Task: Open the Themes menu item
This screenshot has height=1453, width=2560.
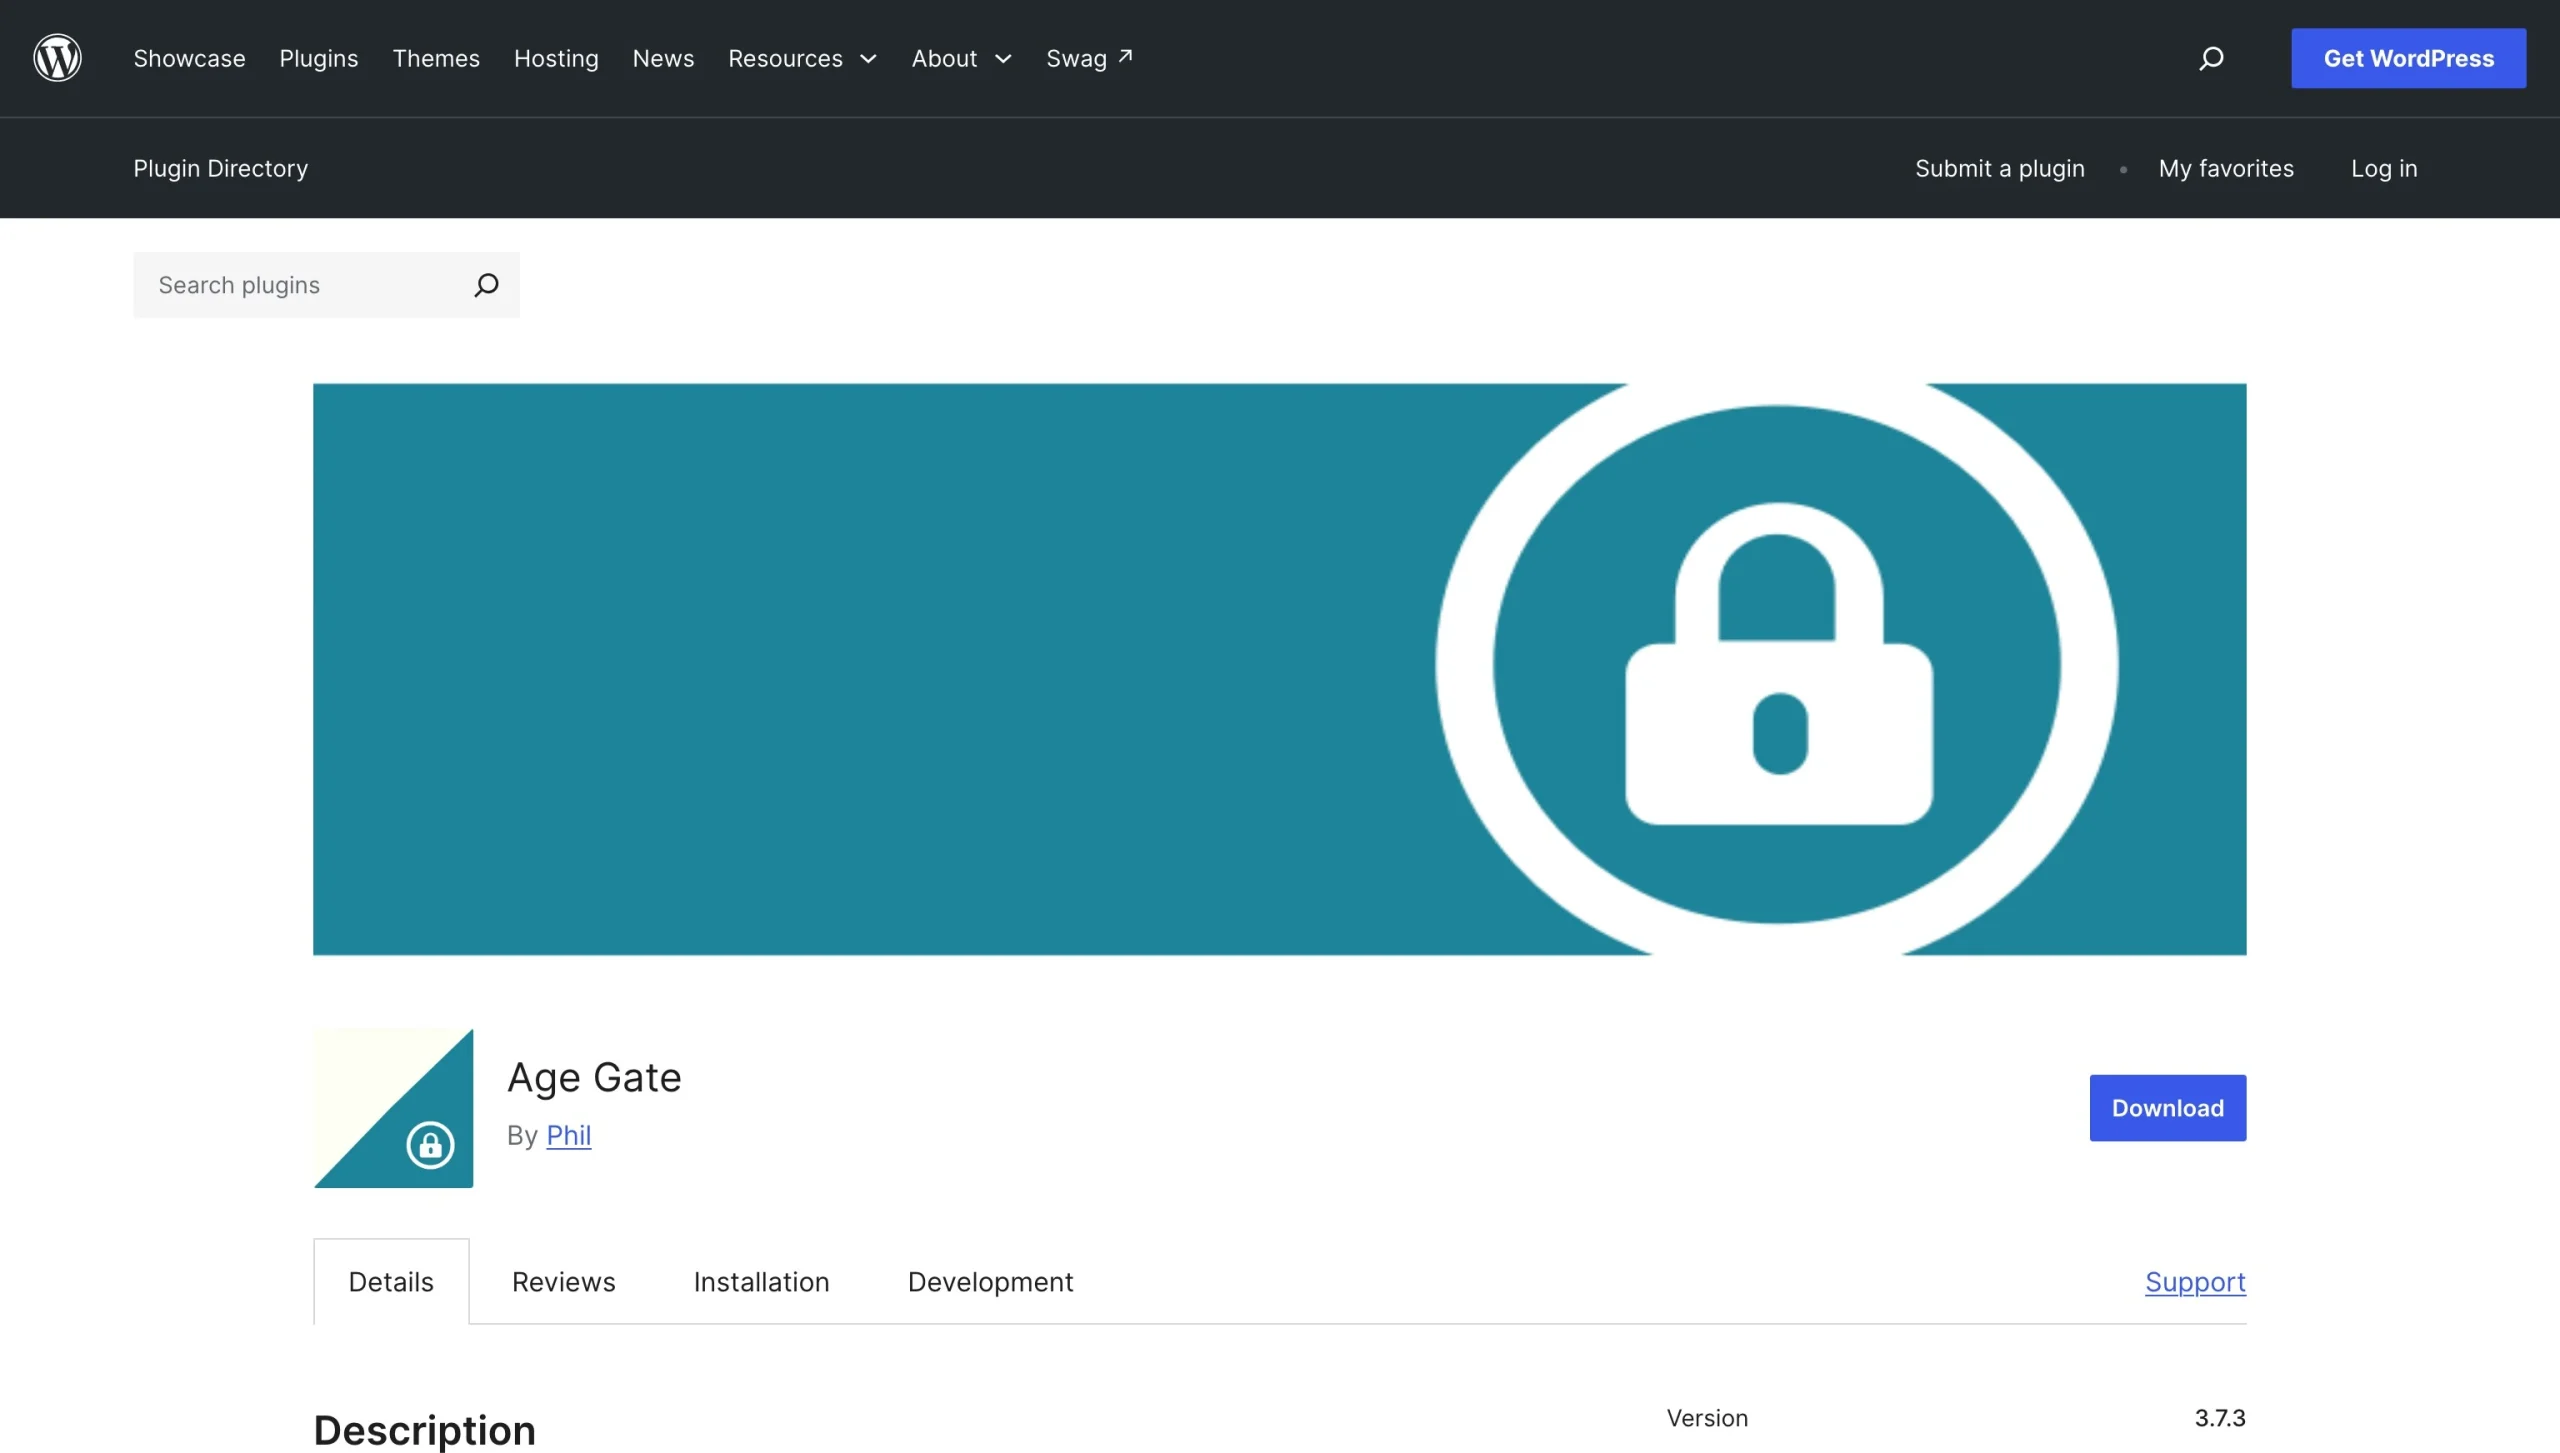Action: pyautogui.click(x=436, y=58)
